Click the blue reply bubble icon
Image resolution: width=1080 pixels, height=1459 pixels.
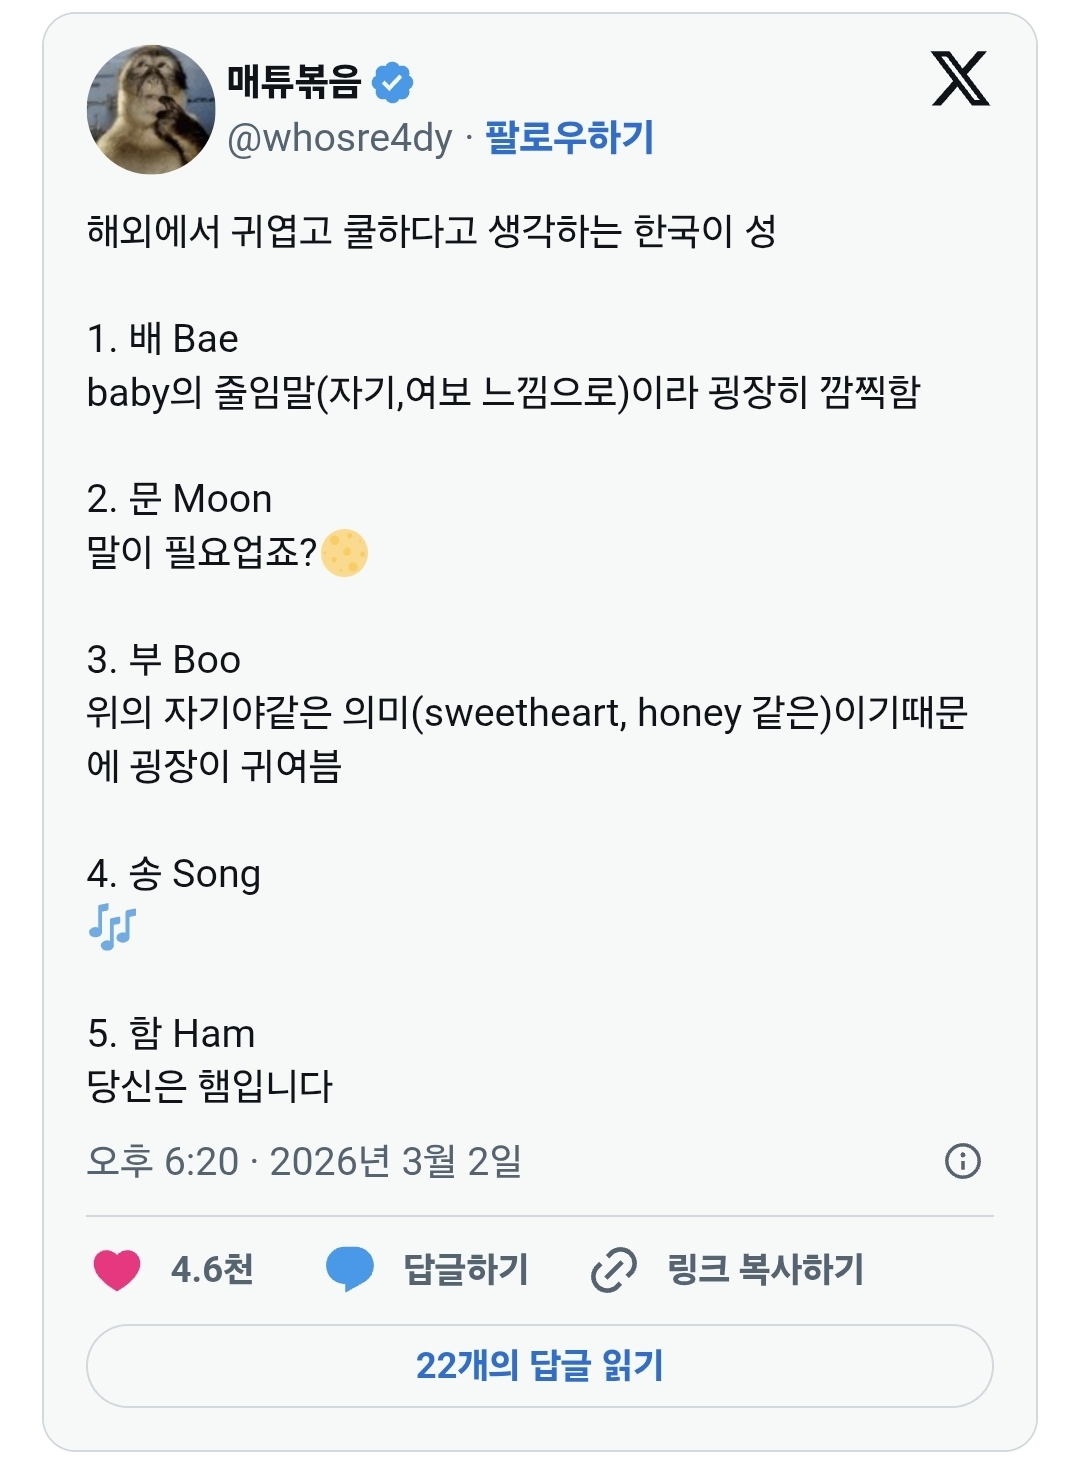[349, 1269]
